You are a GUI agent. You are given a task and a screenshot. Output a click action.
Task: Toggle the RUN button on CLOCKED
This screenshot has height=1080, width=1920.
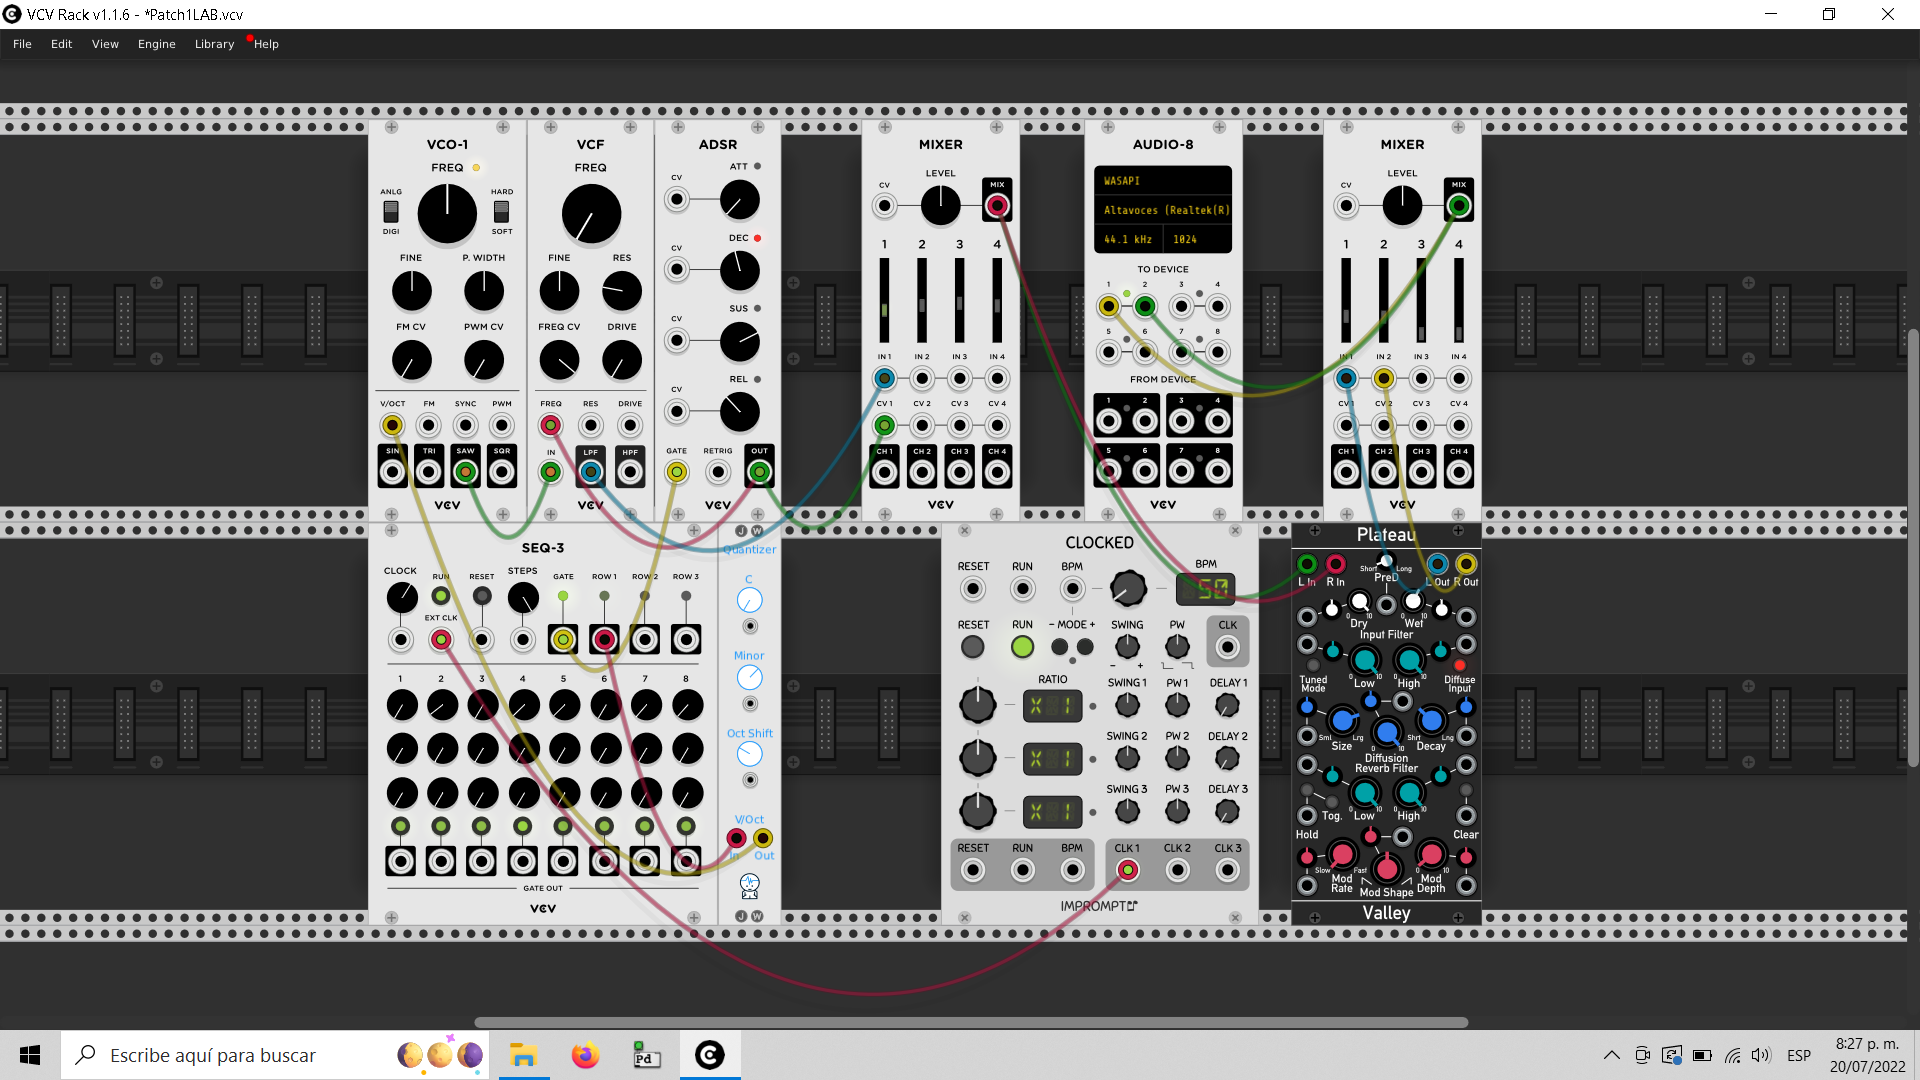pyautogui.click(x=1022, y=647)
